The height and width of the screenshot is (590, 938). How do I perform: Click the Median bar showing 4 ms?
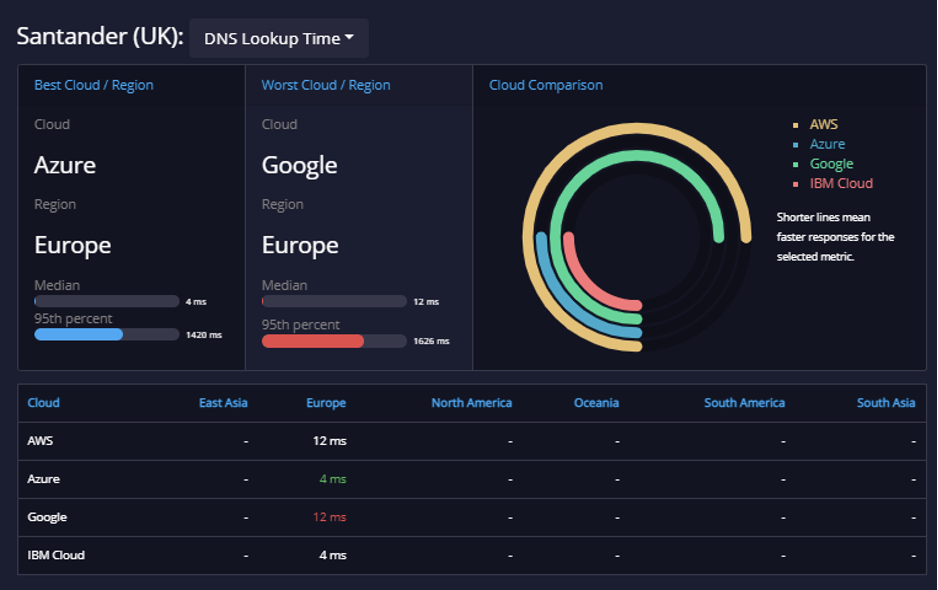point(106,301)
